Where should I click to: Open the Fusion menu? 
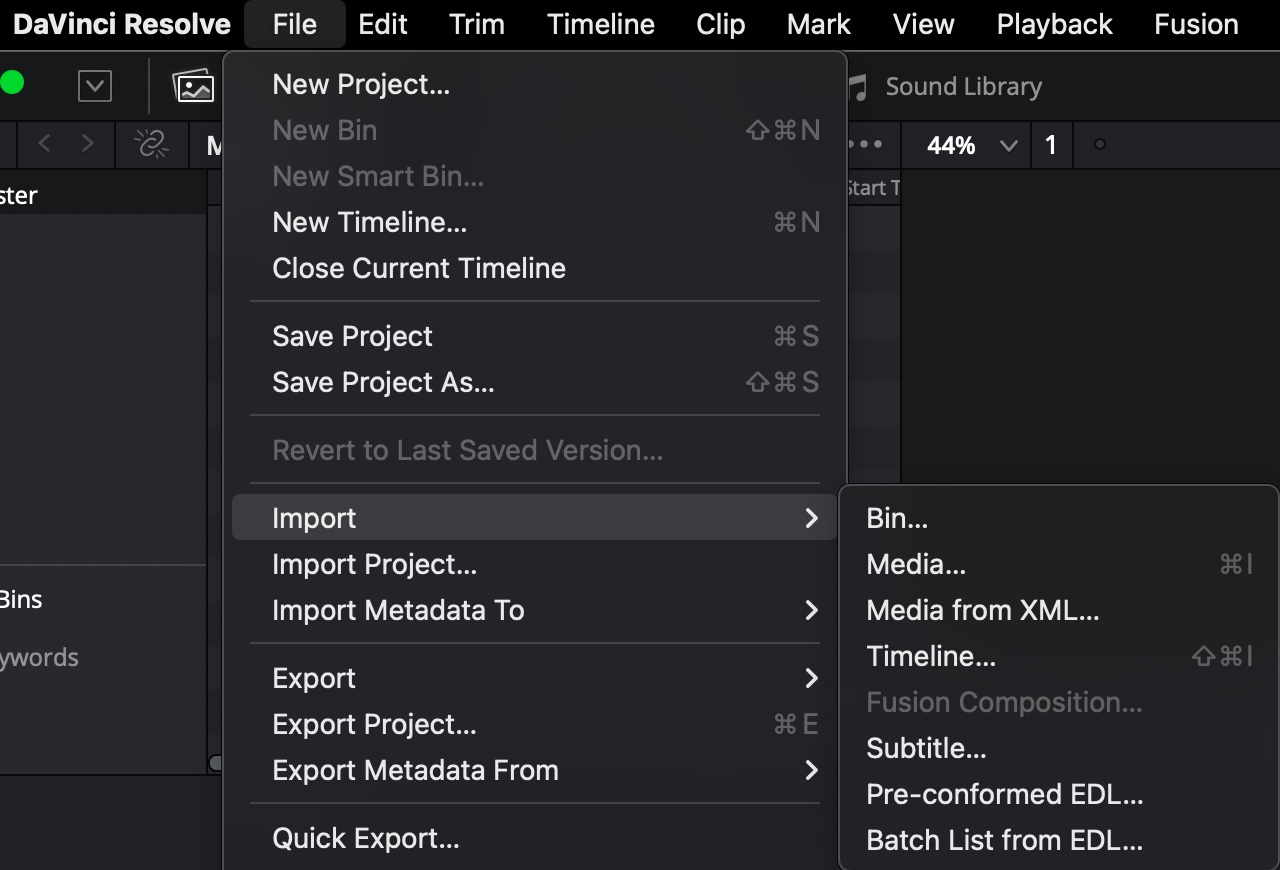point(1196,24)
